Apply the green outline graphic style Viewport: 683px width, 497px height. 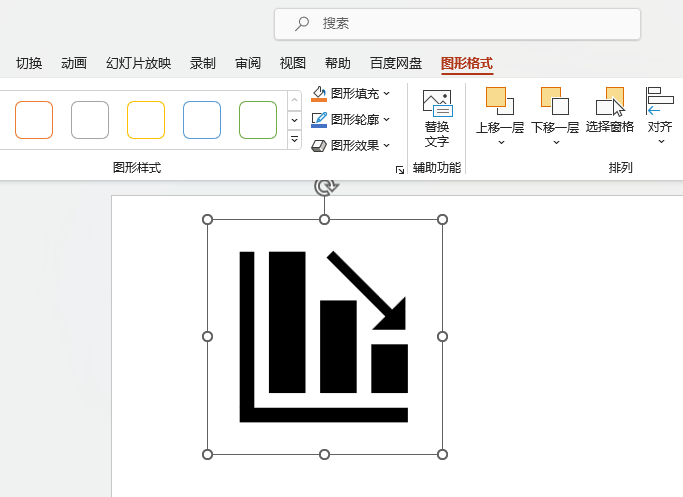coord(258,120)
